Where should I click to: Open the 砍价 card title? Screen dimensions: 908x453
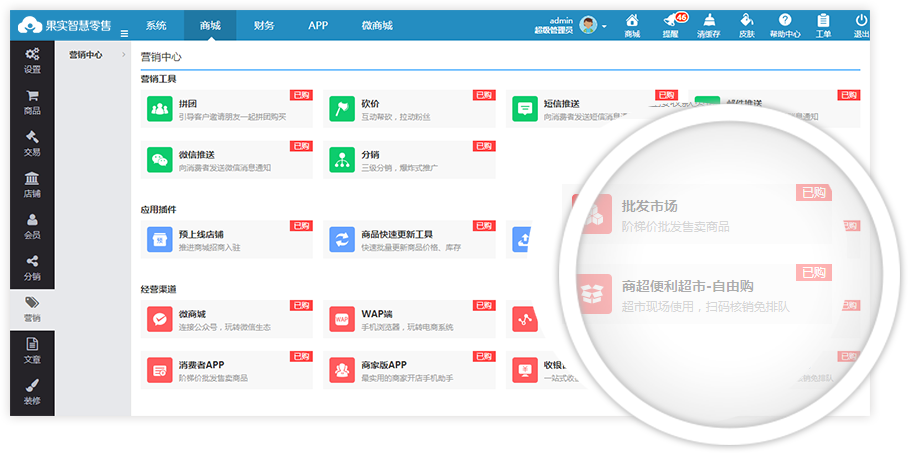(371, 104)
